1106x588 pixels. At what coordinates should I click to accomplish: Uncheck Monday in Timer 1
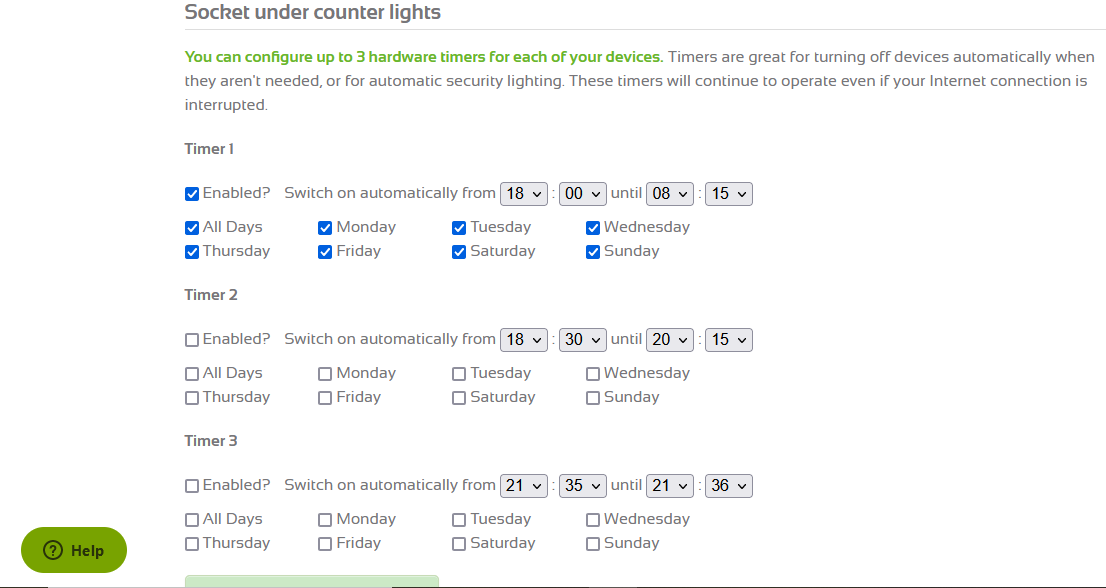coord(325,228)
